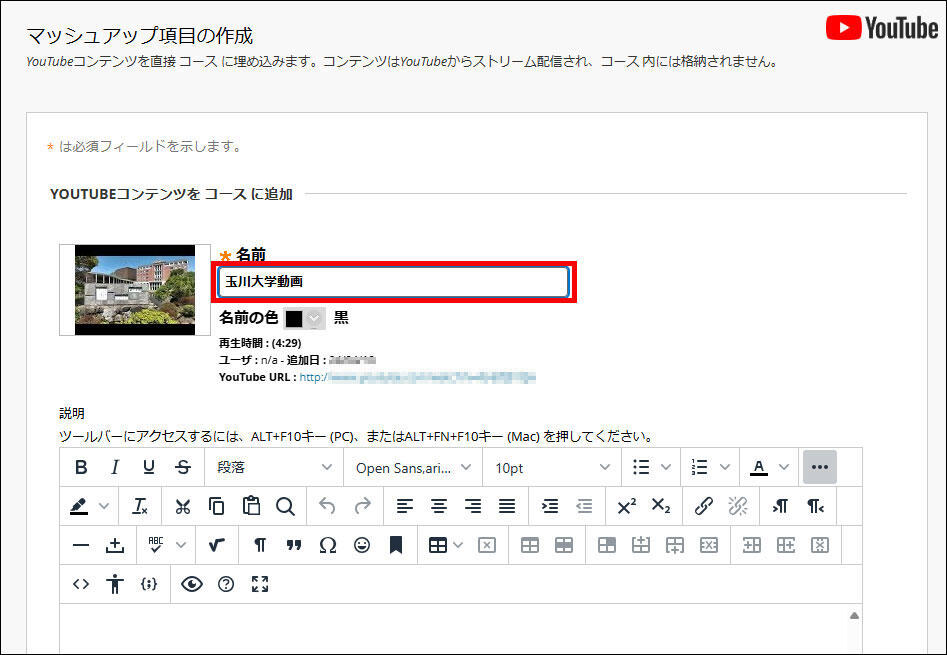Run ABC spell check
The width and height of the screenshot is (947, 655).
coord(156,545)
